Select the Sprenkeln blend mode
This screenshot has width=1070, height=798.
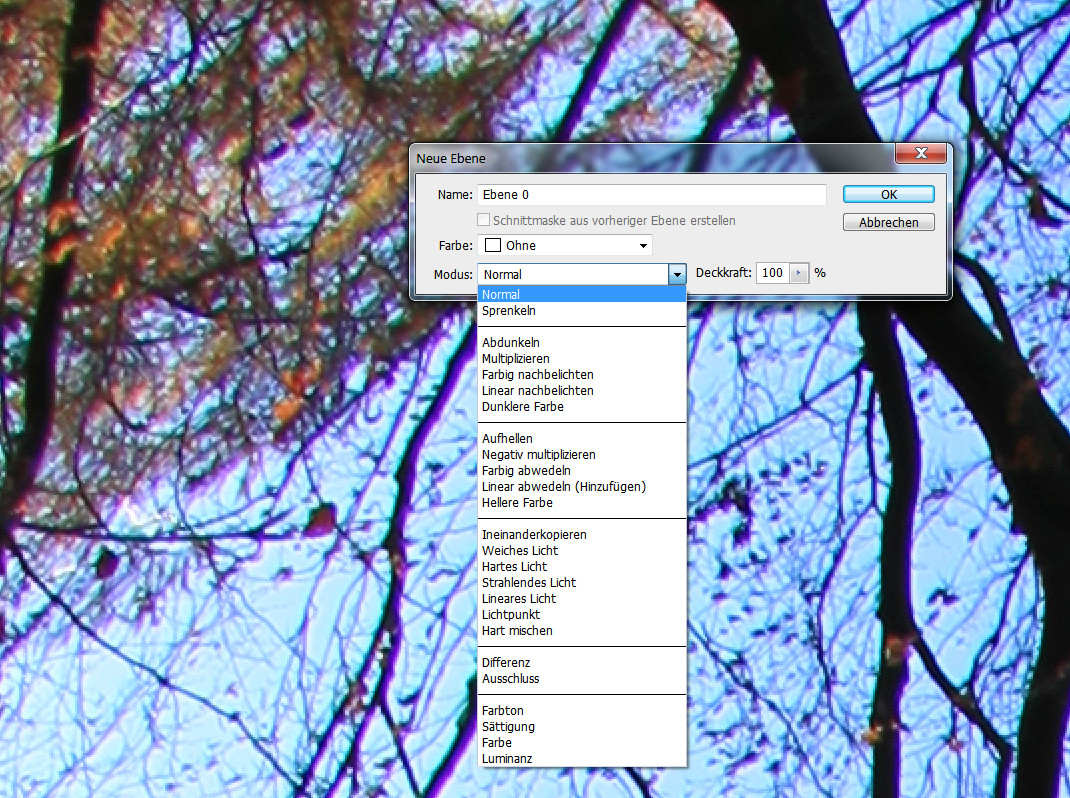509,311
